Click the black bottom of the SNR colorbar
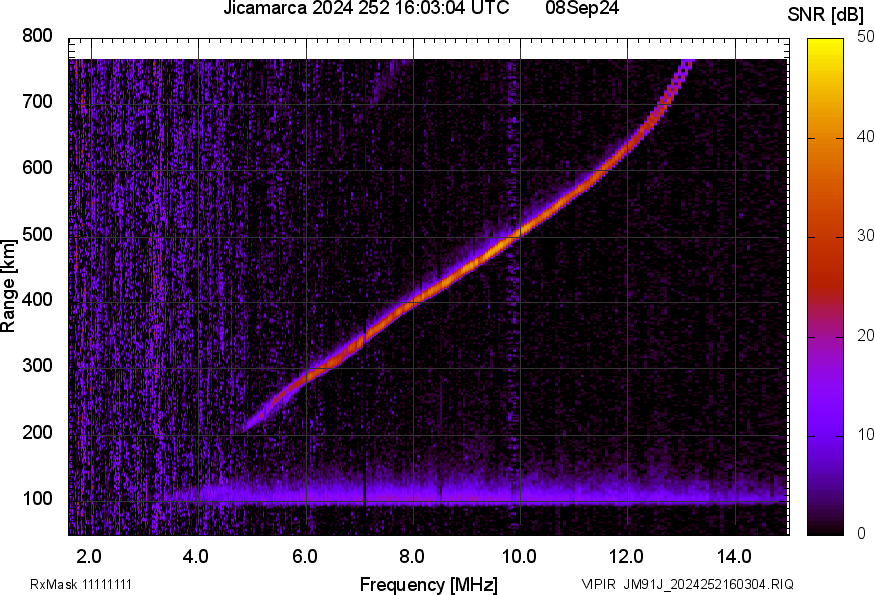The width and height of the screenshot is (874, 595). click(825, 529)
